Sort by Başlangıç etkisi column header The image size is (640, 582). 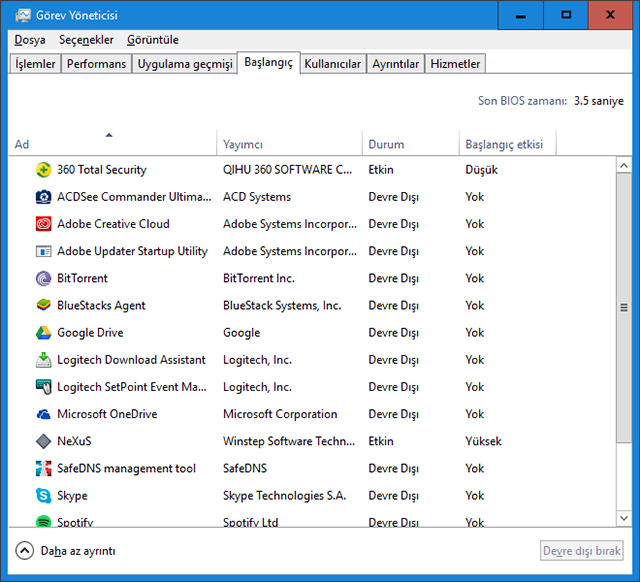(508, 142)
